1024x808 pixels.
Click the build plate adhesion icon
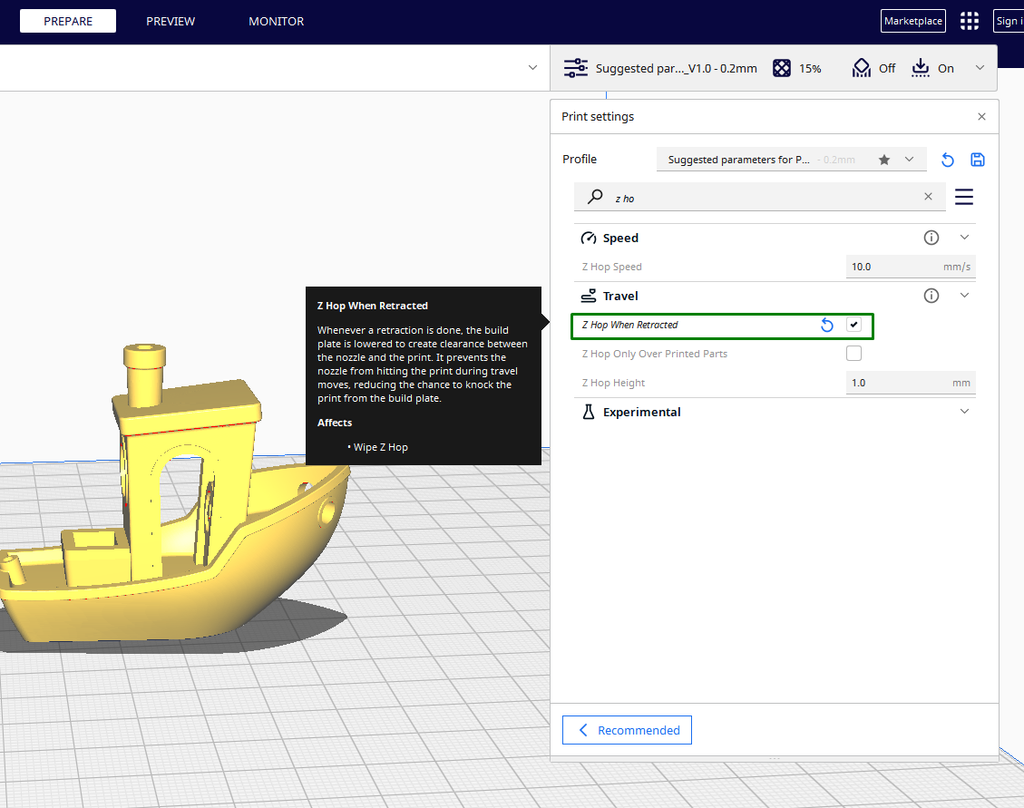click(920, 68)
